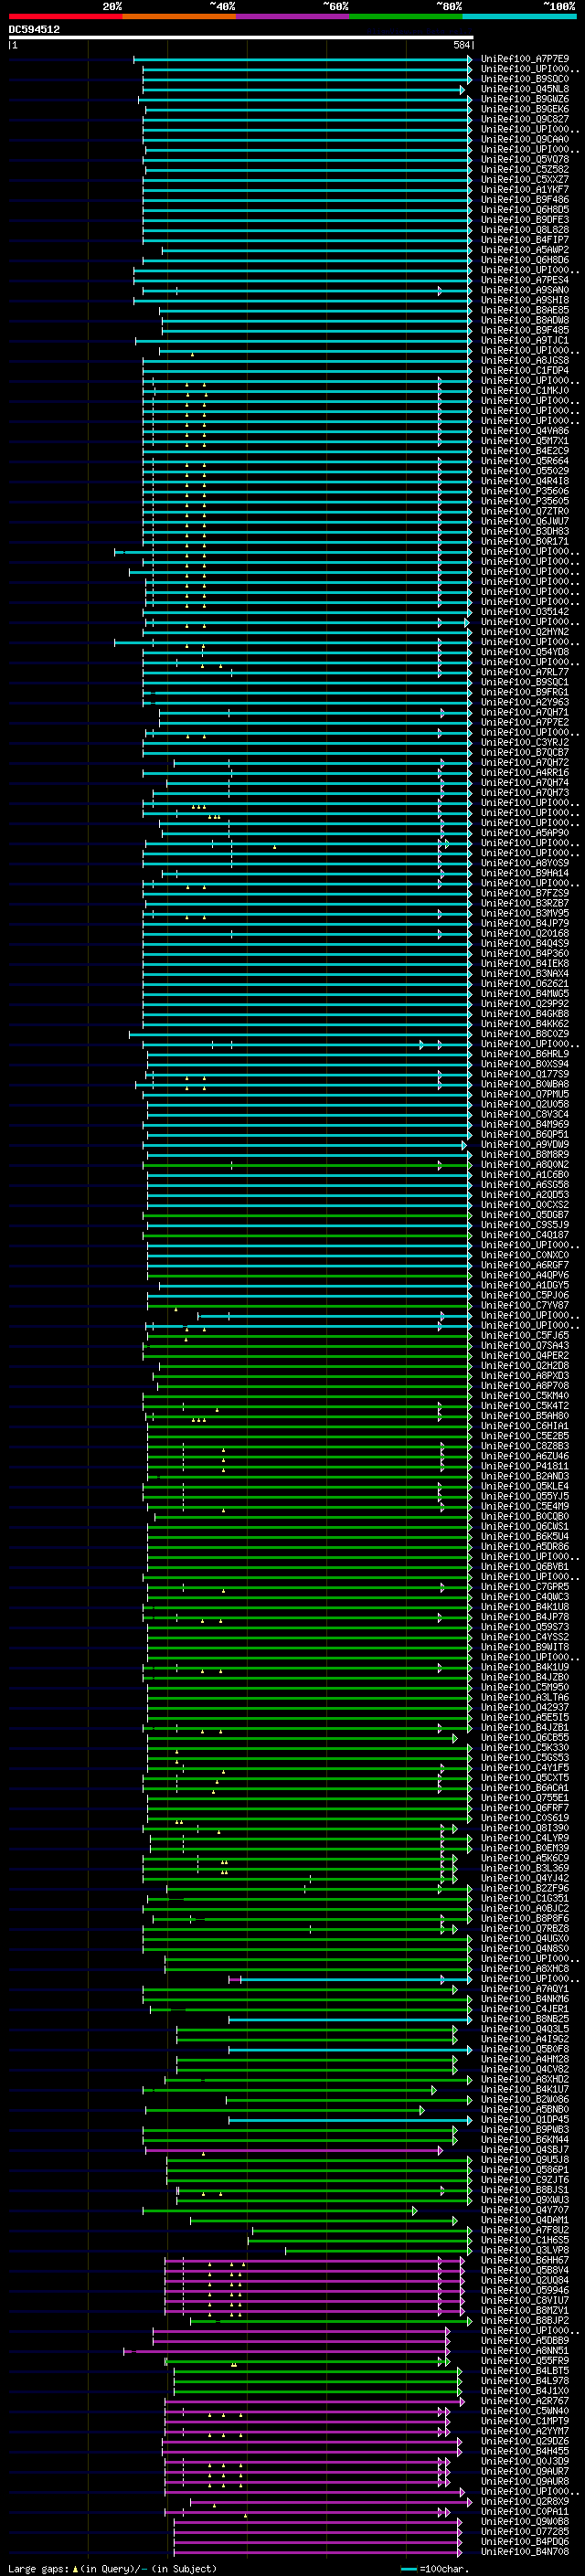Select the UniRef100_B0CQB0 label
This screenshot has width=585, height=2576.
(x=525, y=1516)
